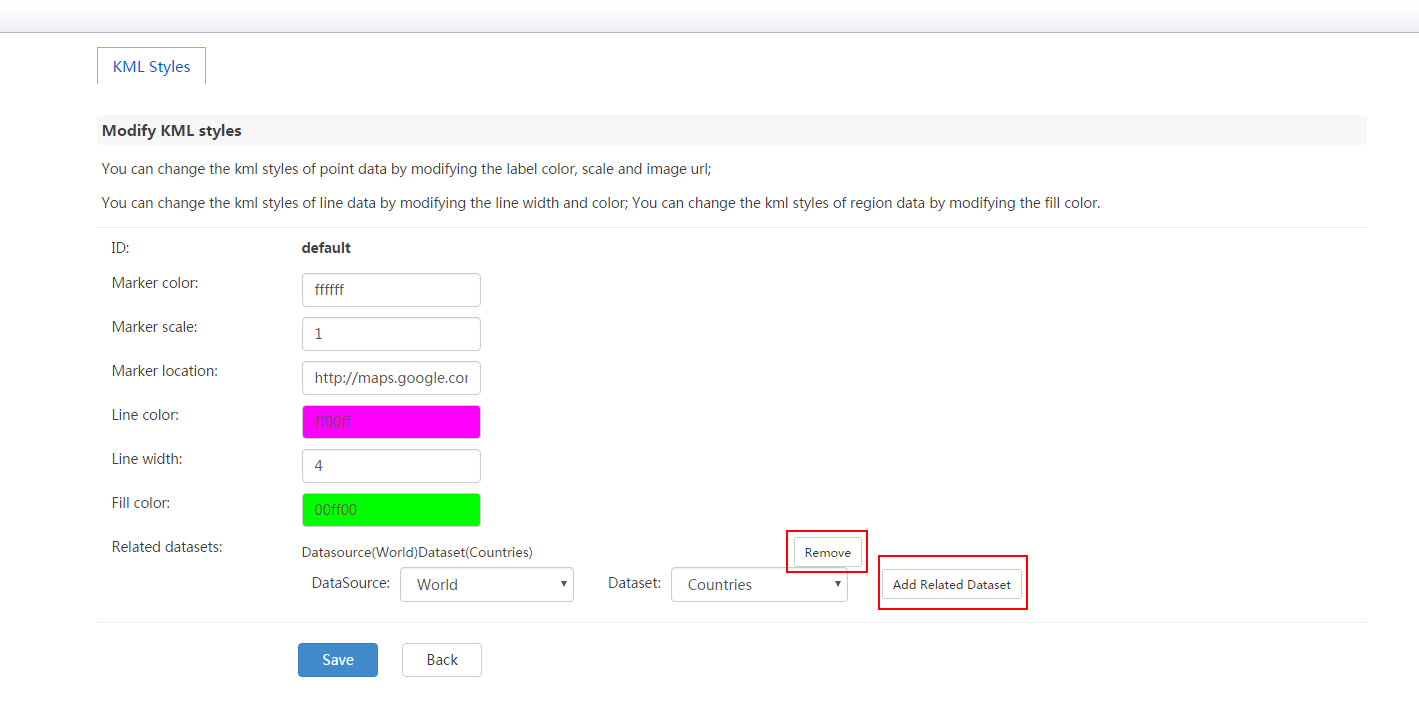Click the Marker color input field
The width and height of the screenshot is (1419, 723).
pyautogui.click(x=391, y=290)
